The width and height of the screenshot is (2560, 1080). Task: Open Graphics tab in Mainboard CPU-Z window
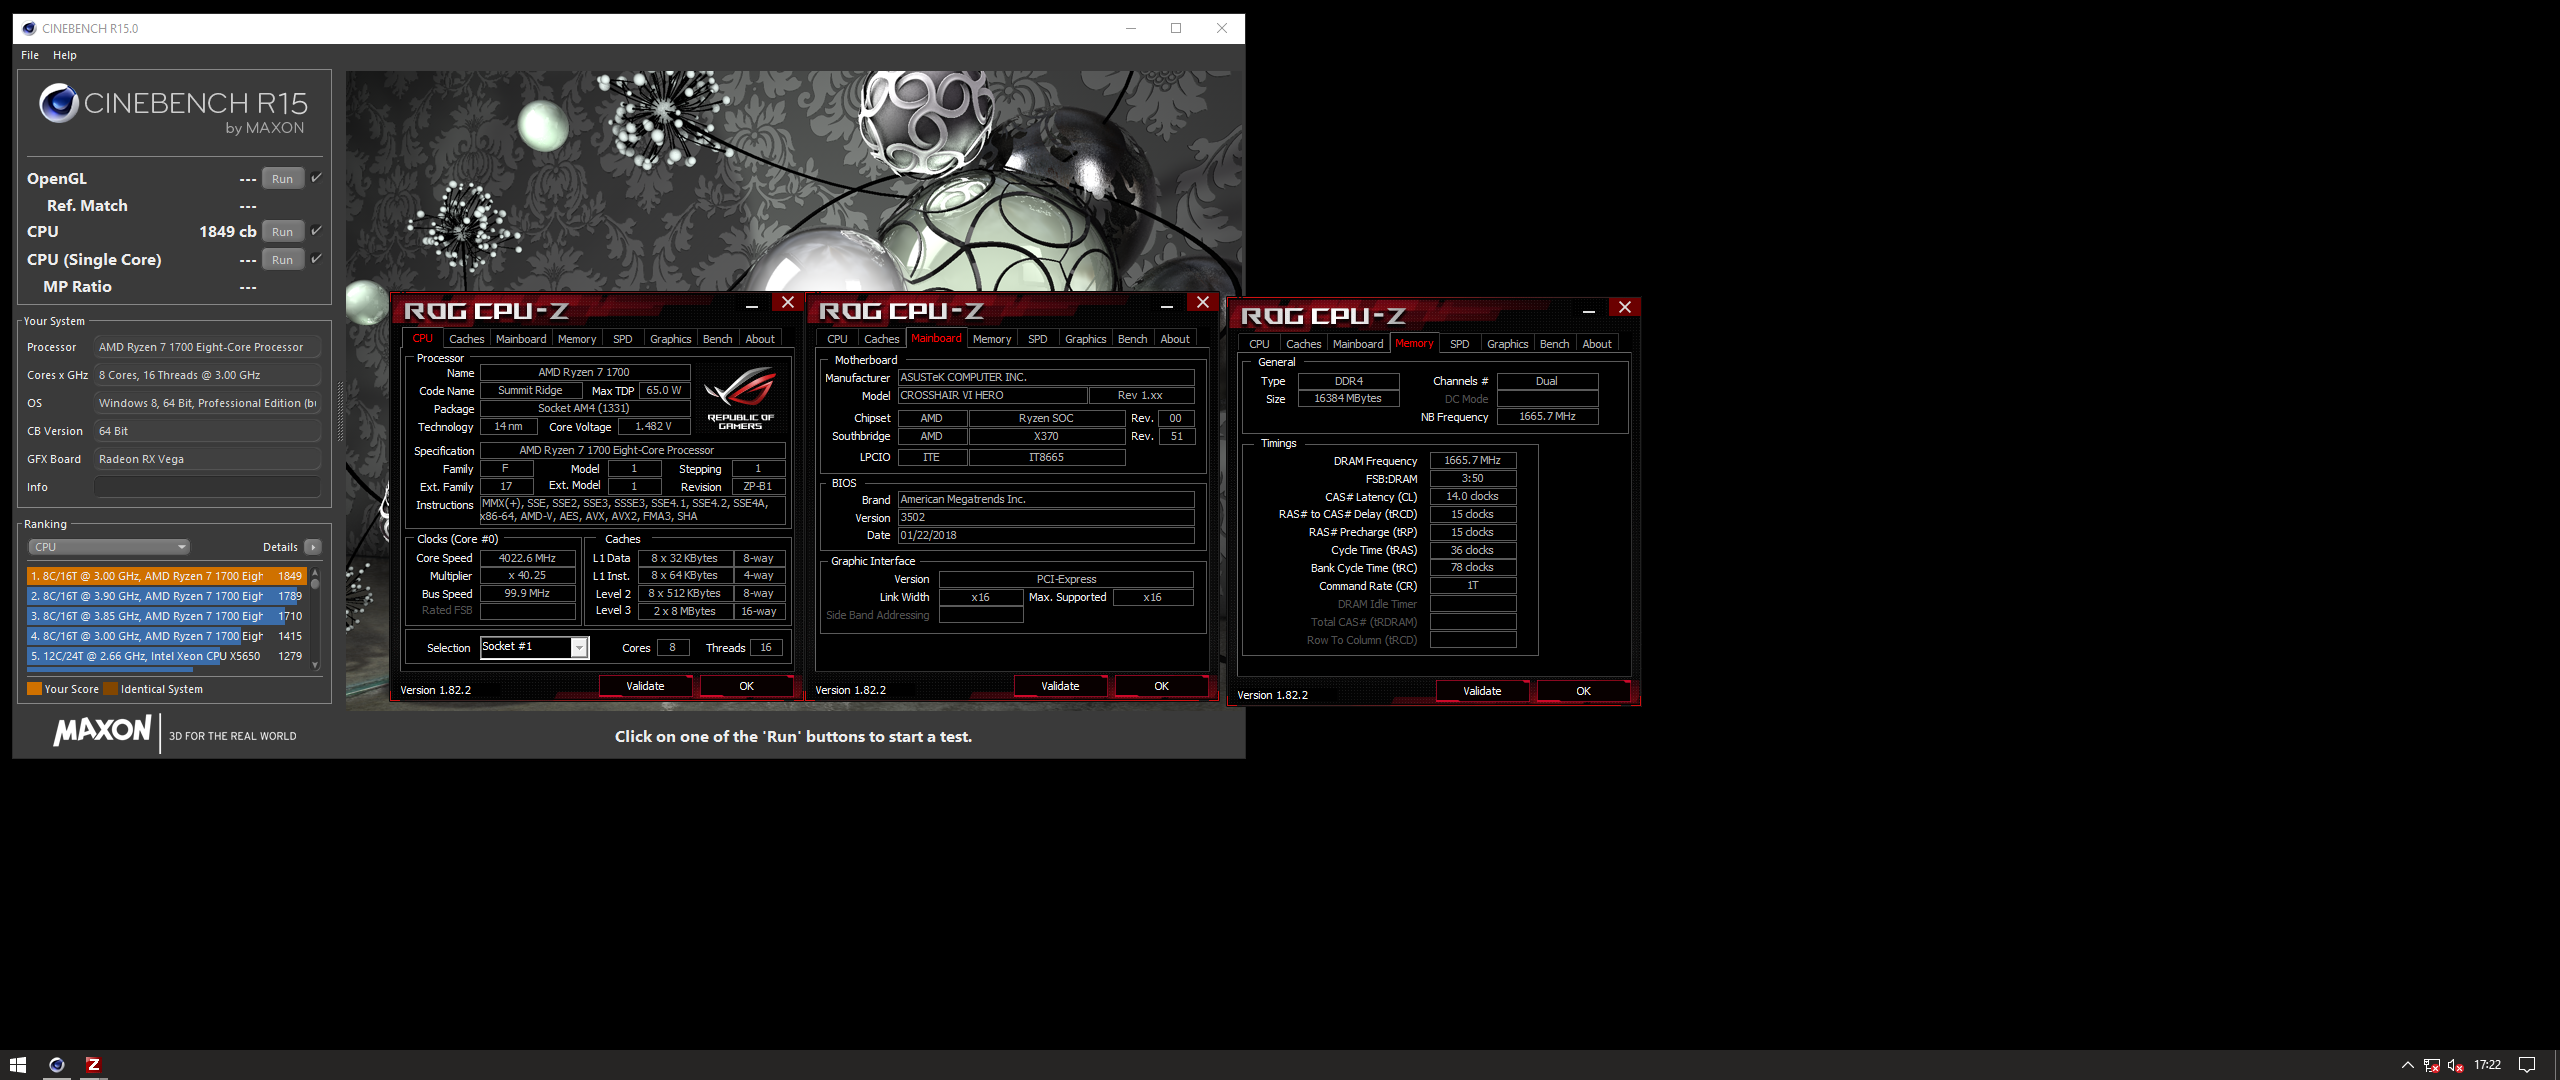click(x=1085, y=339)
